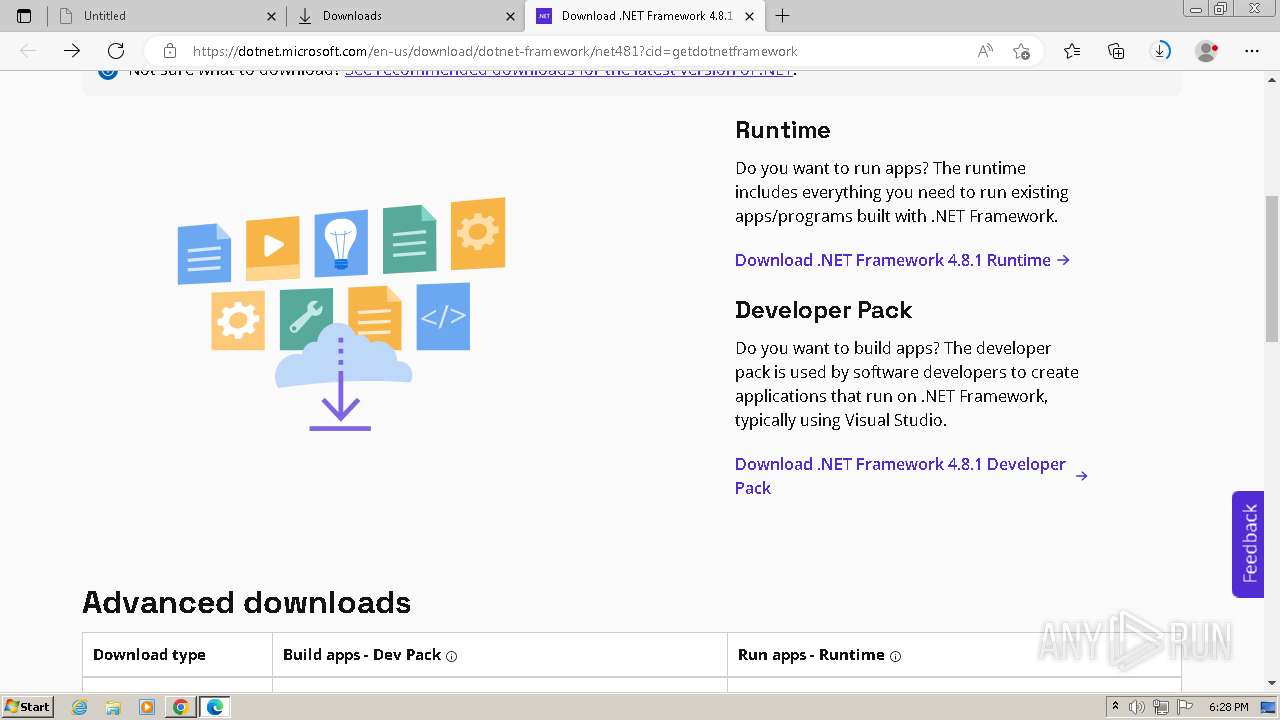Show hidden system tray icons
Screen dimensions: 1280x720
pyautogui.click(x=1116, y=707)
